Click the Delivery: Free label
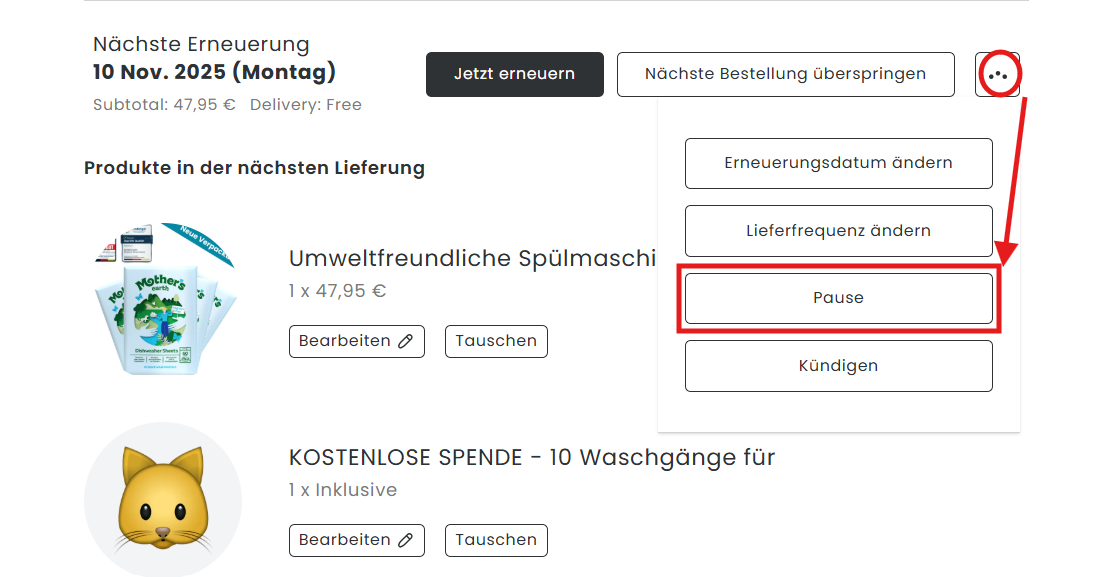The width and height of the screenshot is (1117, 577). click(x=306, y=105)
